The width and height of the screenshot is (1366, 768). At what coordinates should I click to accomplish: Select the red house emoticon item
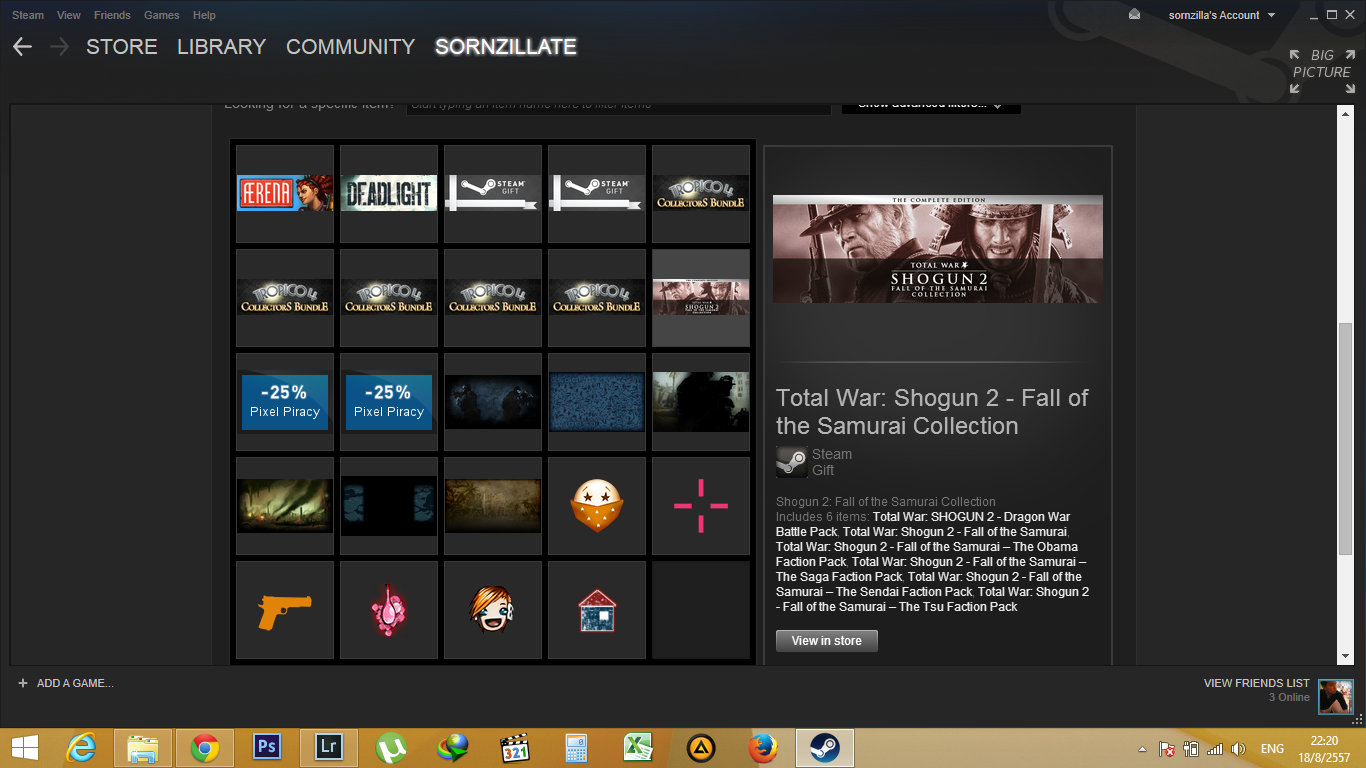click(597, 609)
